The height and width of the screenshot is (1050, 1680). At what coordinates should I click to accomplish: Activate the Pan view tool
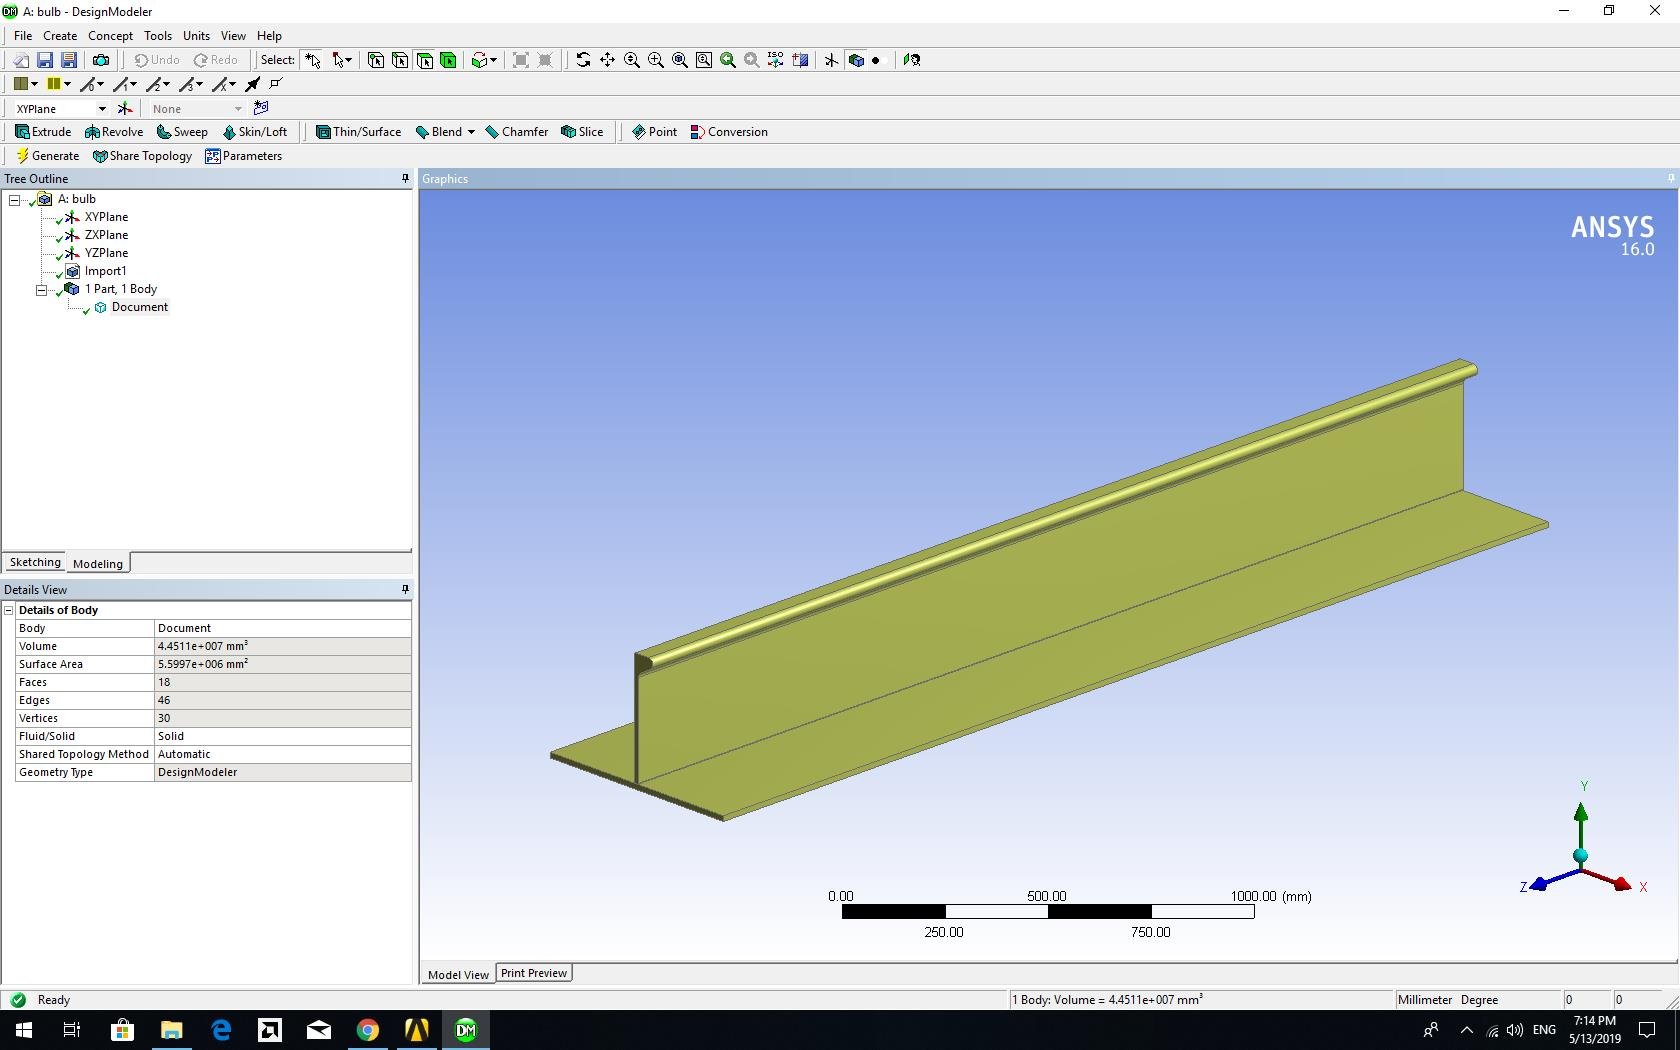click(607, 60)
